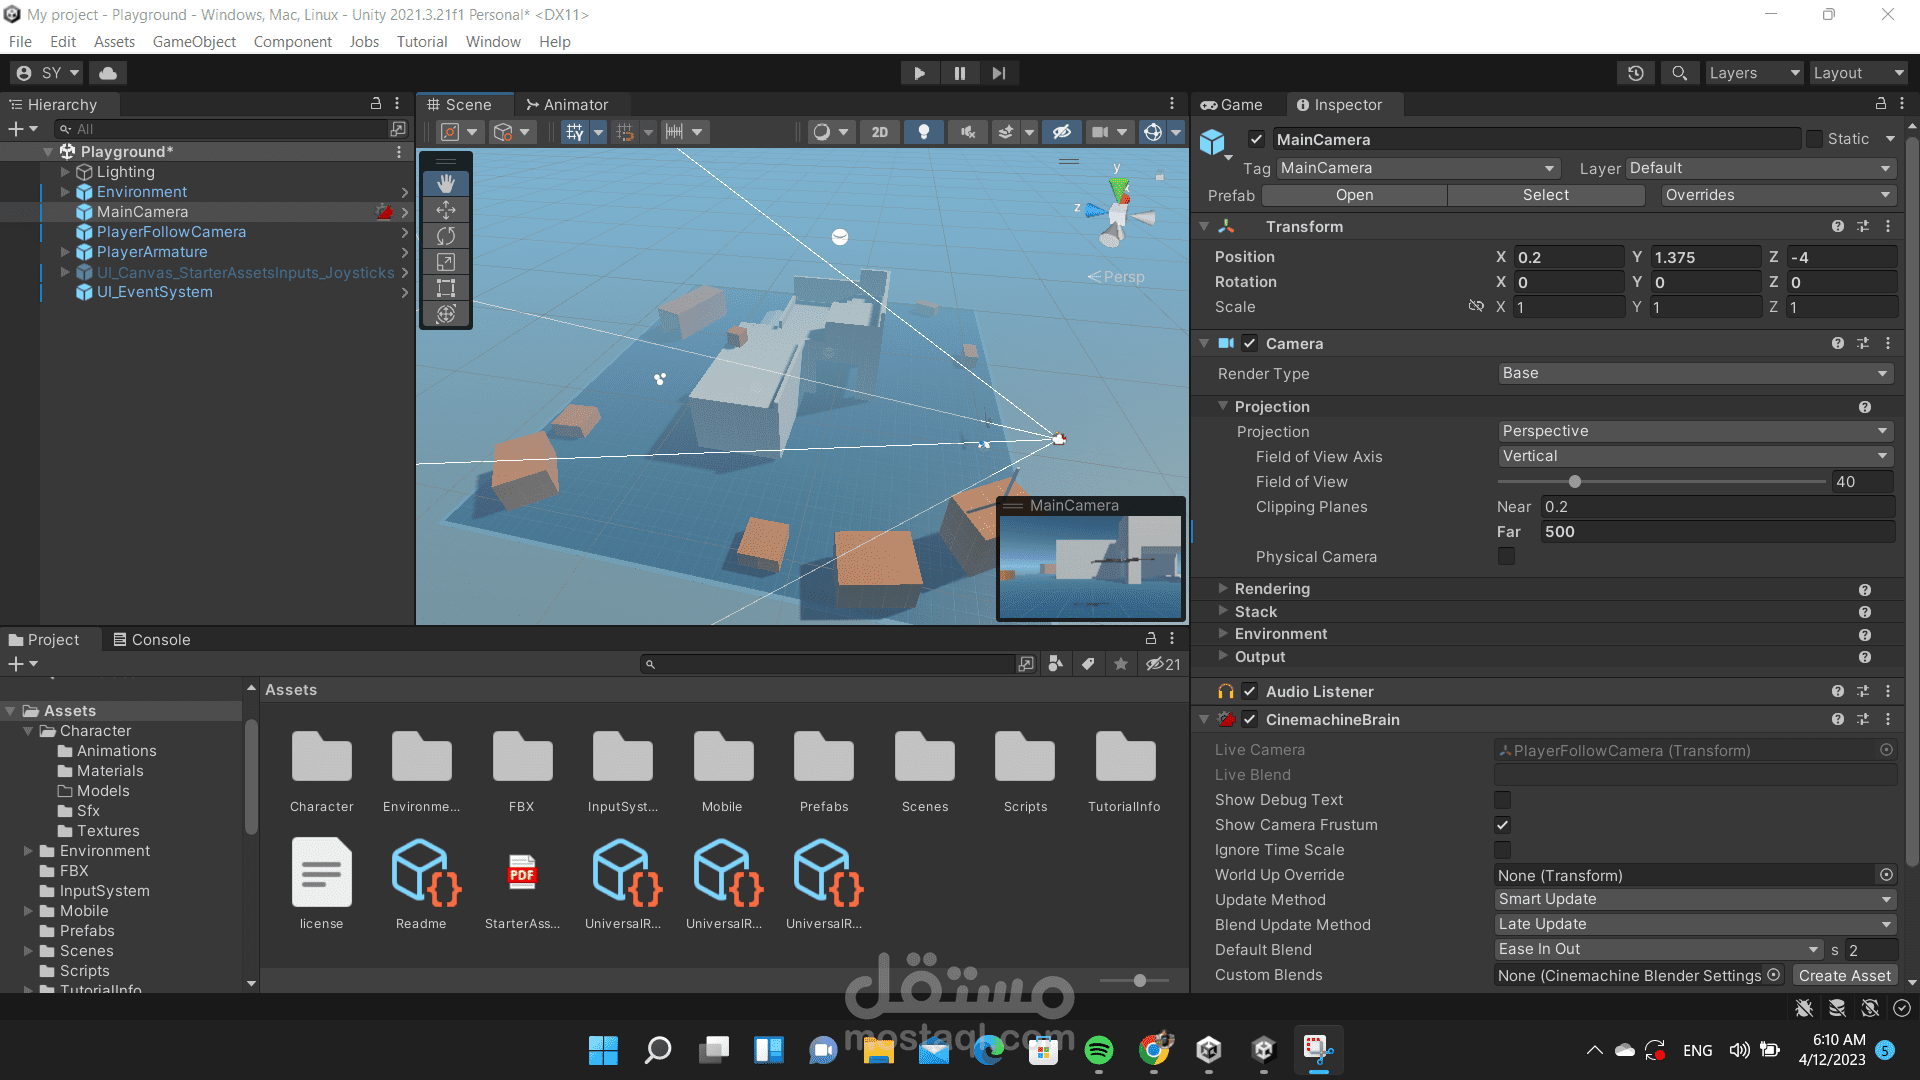Click the prefab Open button
The height and width of the screenshot is (1080, 1920).
pyautogui.click(x=1354, y=195)
